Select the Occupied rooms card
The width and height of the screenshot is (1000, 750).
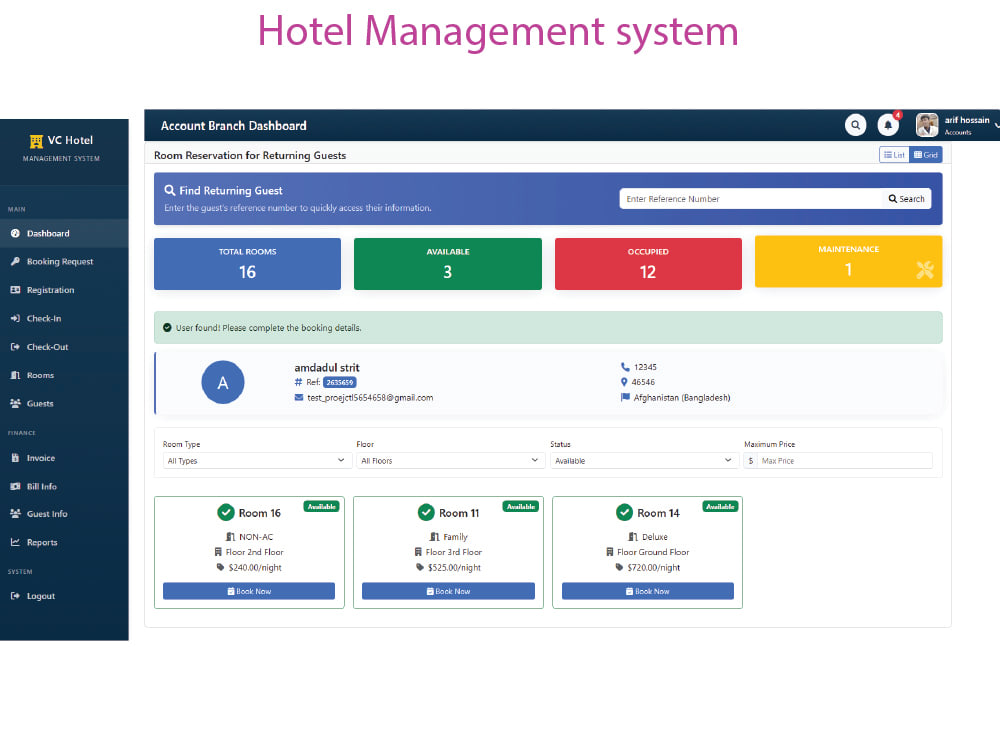(x=648, y=264)
